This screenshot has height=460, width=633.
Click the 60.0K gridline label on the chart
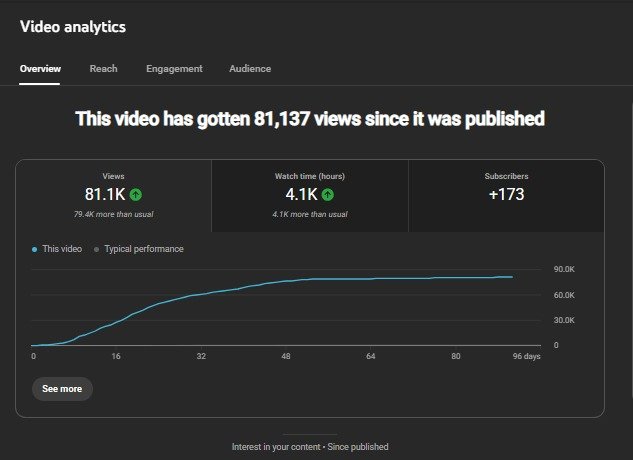563,295
